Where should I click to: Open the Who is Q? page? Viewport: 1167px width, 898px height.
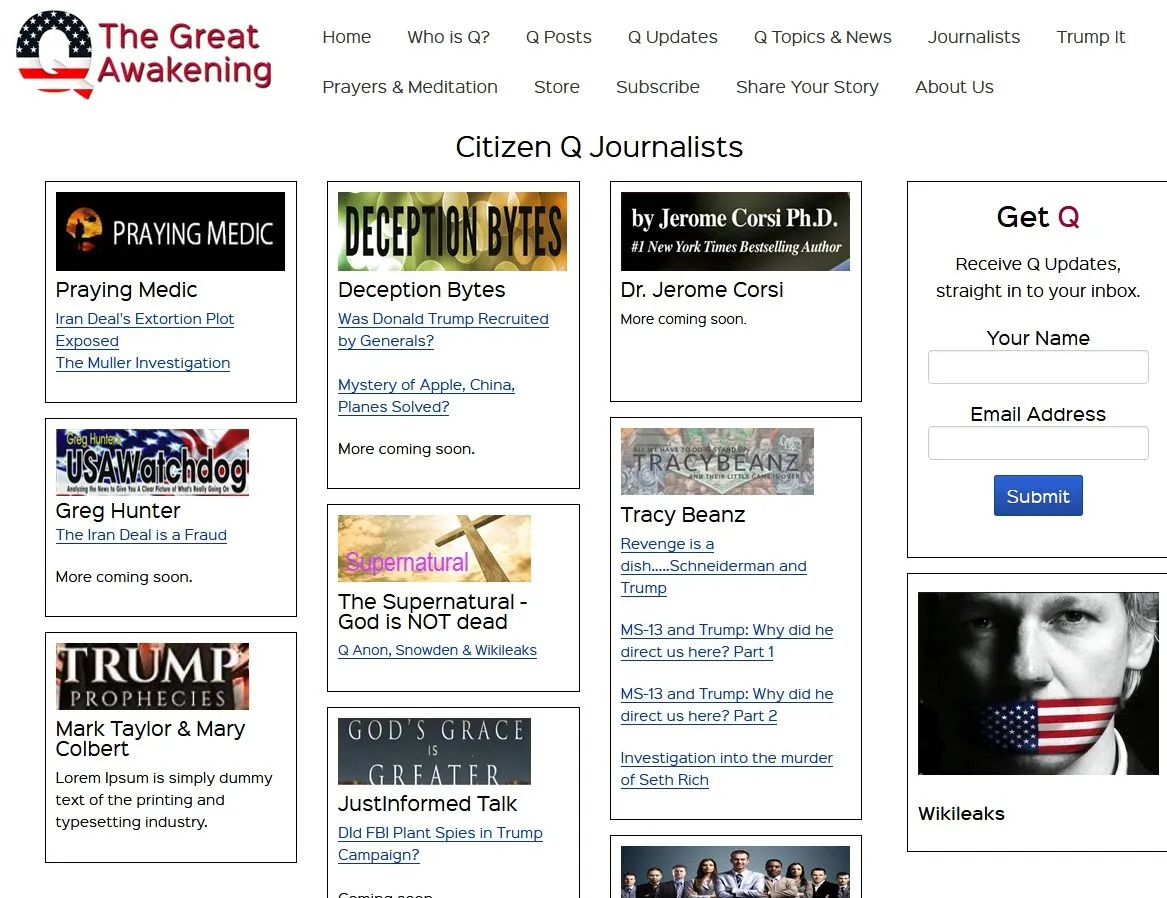[448, 37]
